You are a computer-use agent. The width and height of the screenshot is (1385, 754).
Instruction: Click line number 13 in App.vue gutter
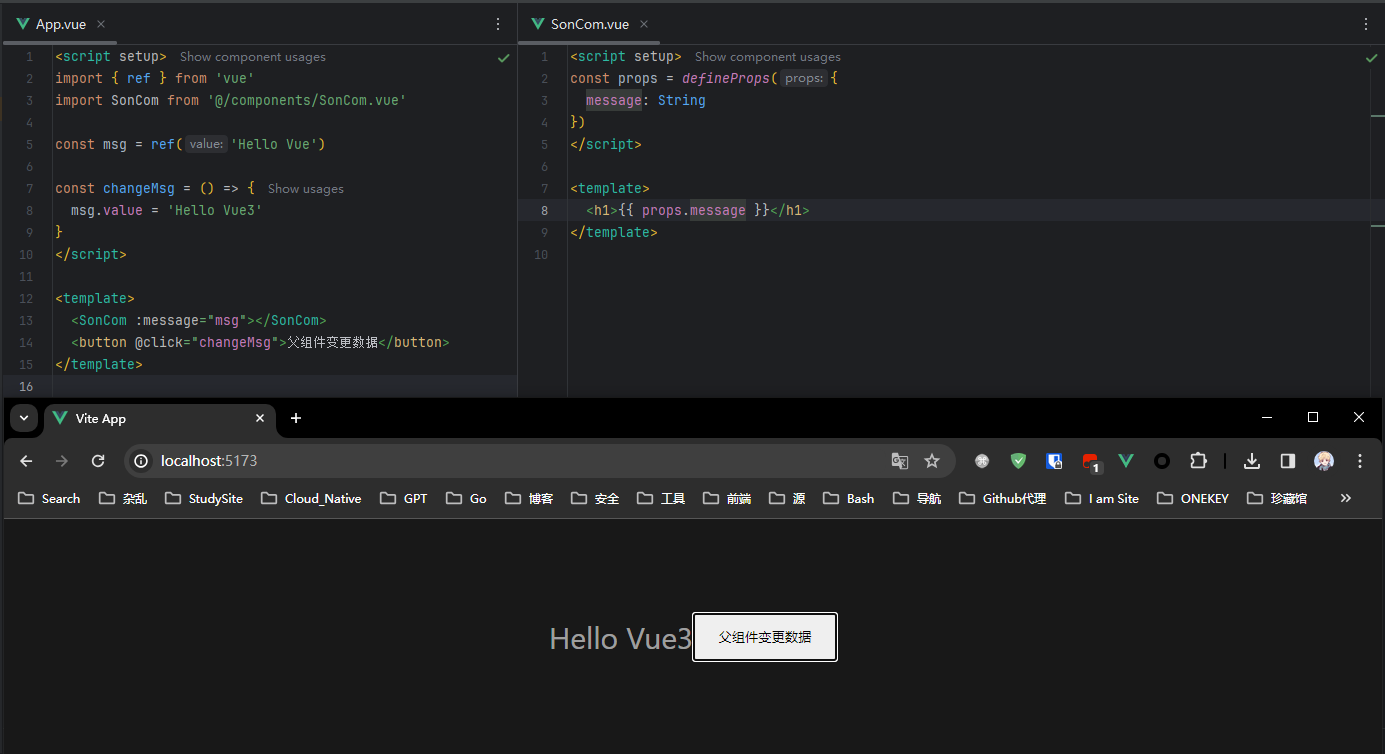click(26, 320)
